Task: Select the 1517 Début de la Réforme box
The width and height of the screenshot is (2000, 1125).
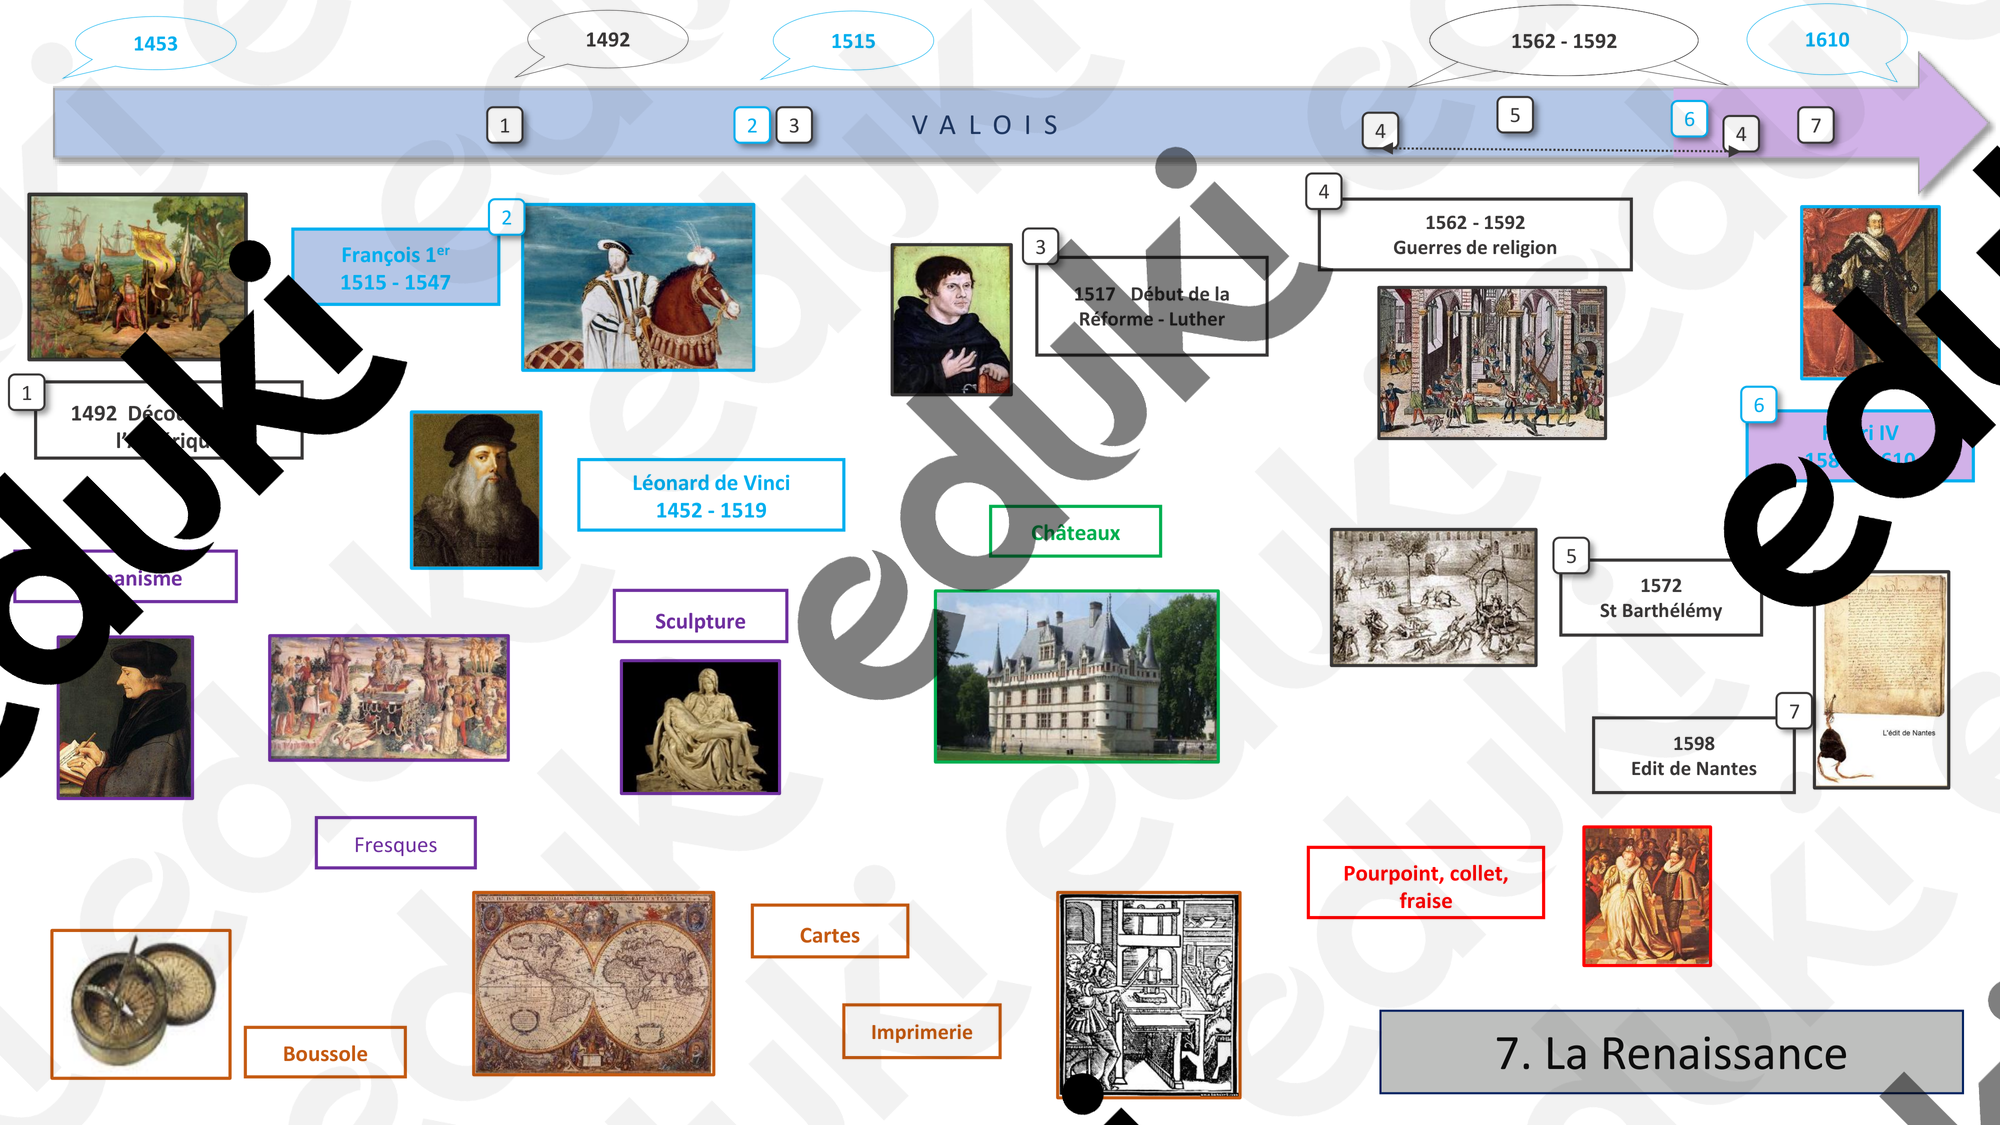Action: [x=1152, y=306]
